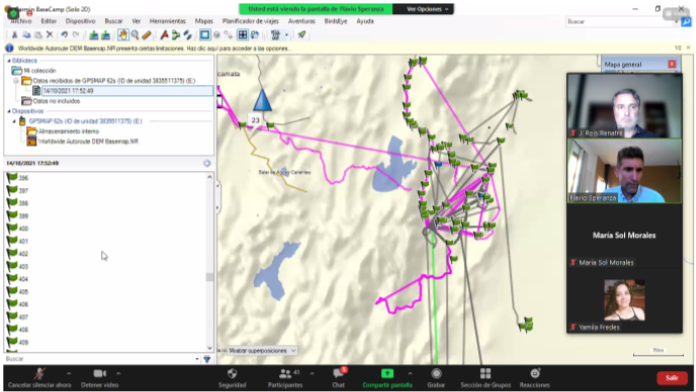The image size is (696, 392).
Task: Click the Cut scissors icon
Action: coord(14,35)
